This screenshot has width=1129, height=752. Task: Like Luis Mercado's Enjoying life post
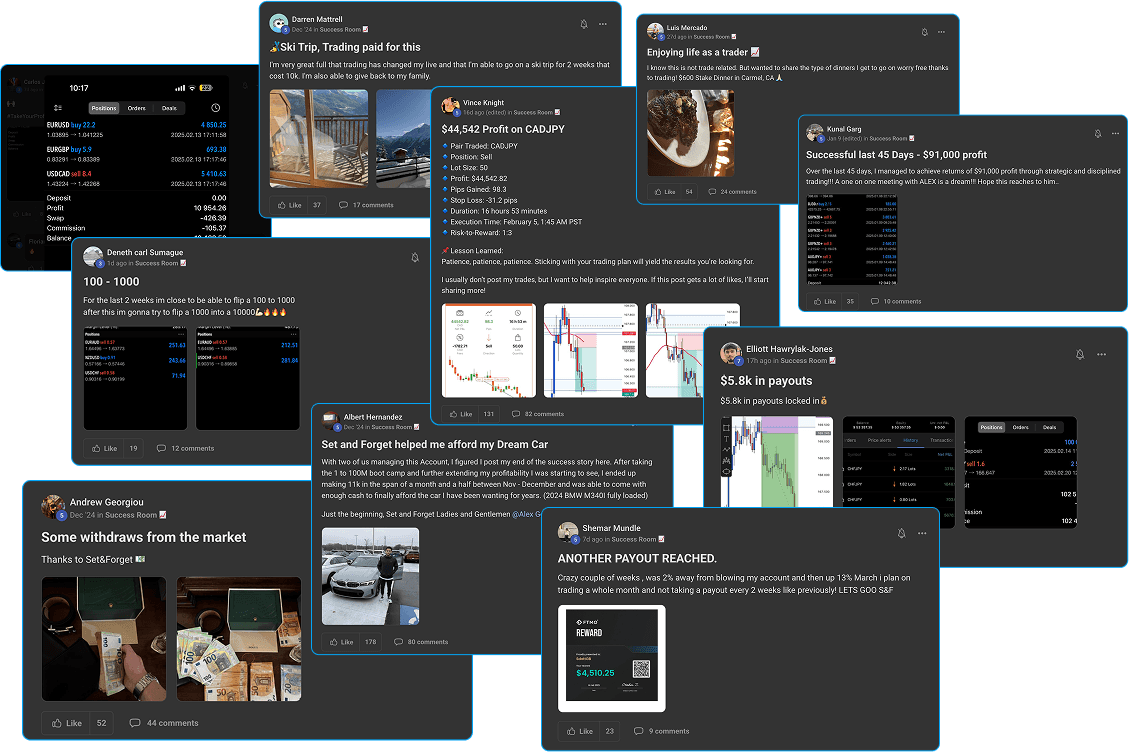pos(665,192)
